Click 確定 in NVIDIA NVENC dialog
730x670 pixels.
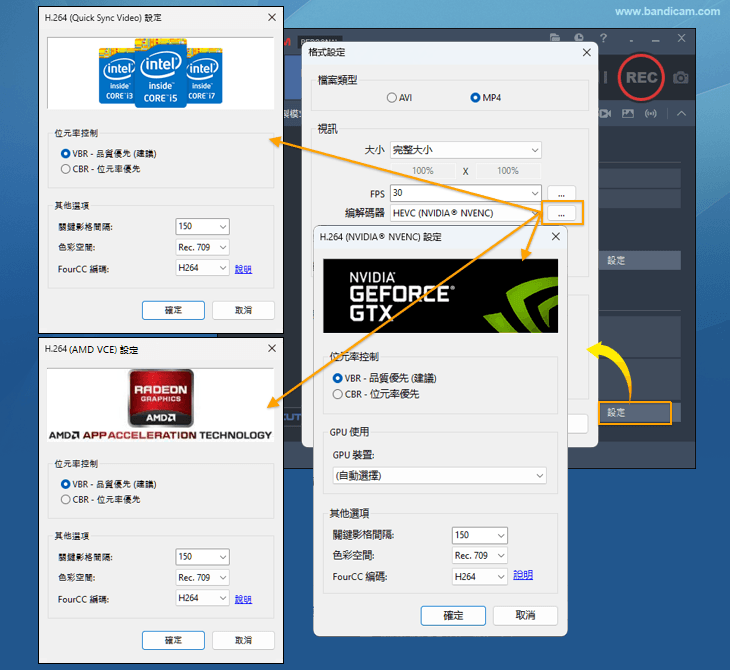[453, 616]
